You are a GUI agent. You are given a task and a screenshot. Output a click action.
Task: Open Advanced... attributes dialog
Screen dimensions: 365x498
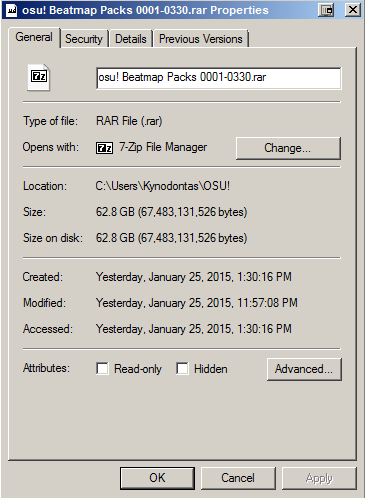[304, 369]
